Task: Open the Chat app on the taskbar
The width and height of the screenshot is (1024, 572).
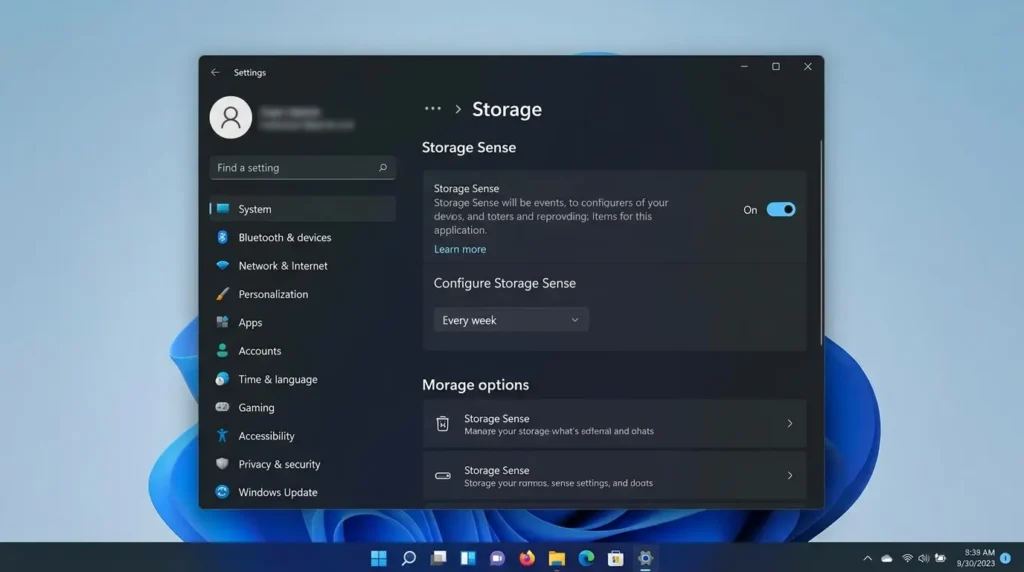Action: click(498, 558)
